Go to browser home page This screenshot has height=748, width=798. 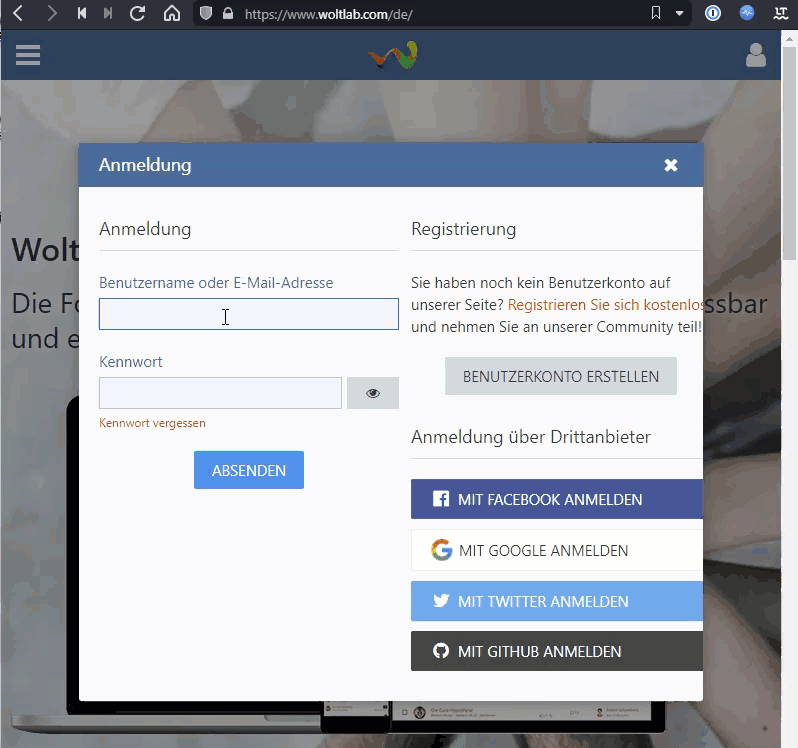[172, 14]
